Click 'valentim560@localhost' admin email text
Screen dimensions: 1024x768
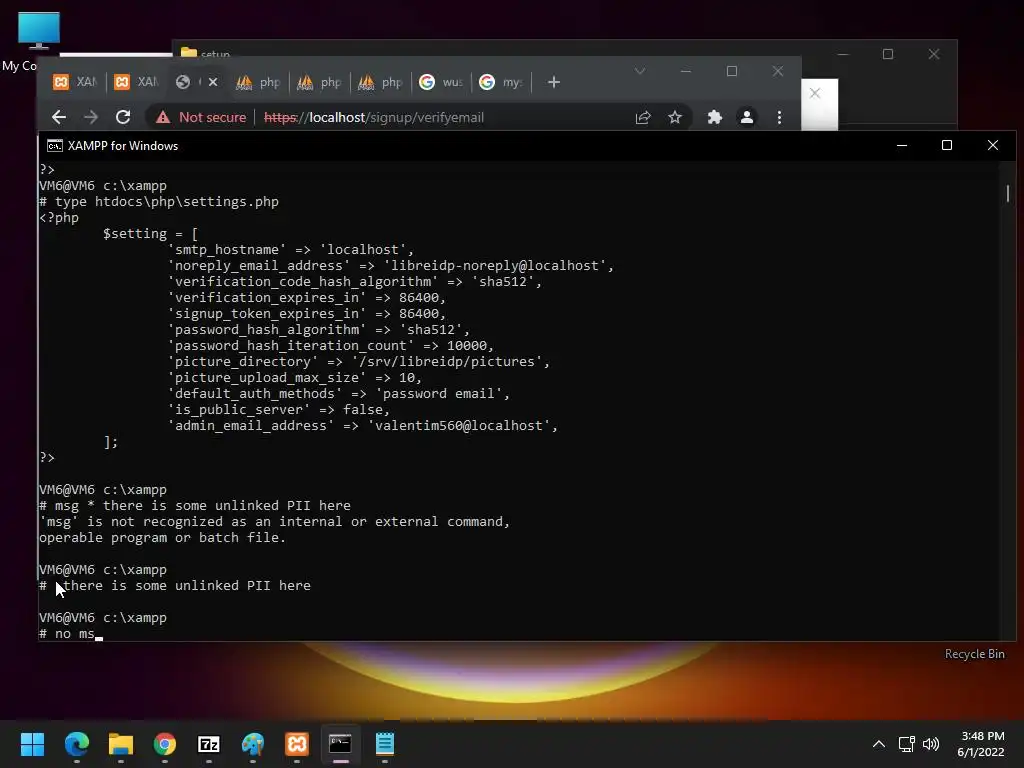tap(458, 426)
